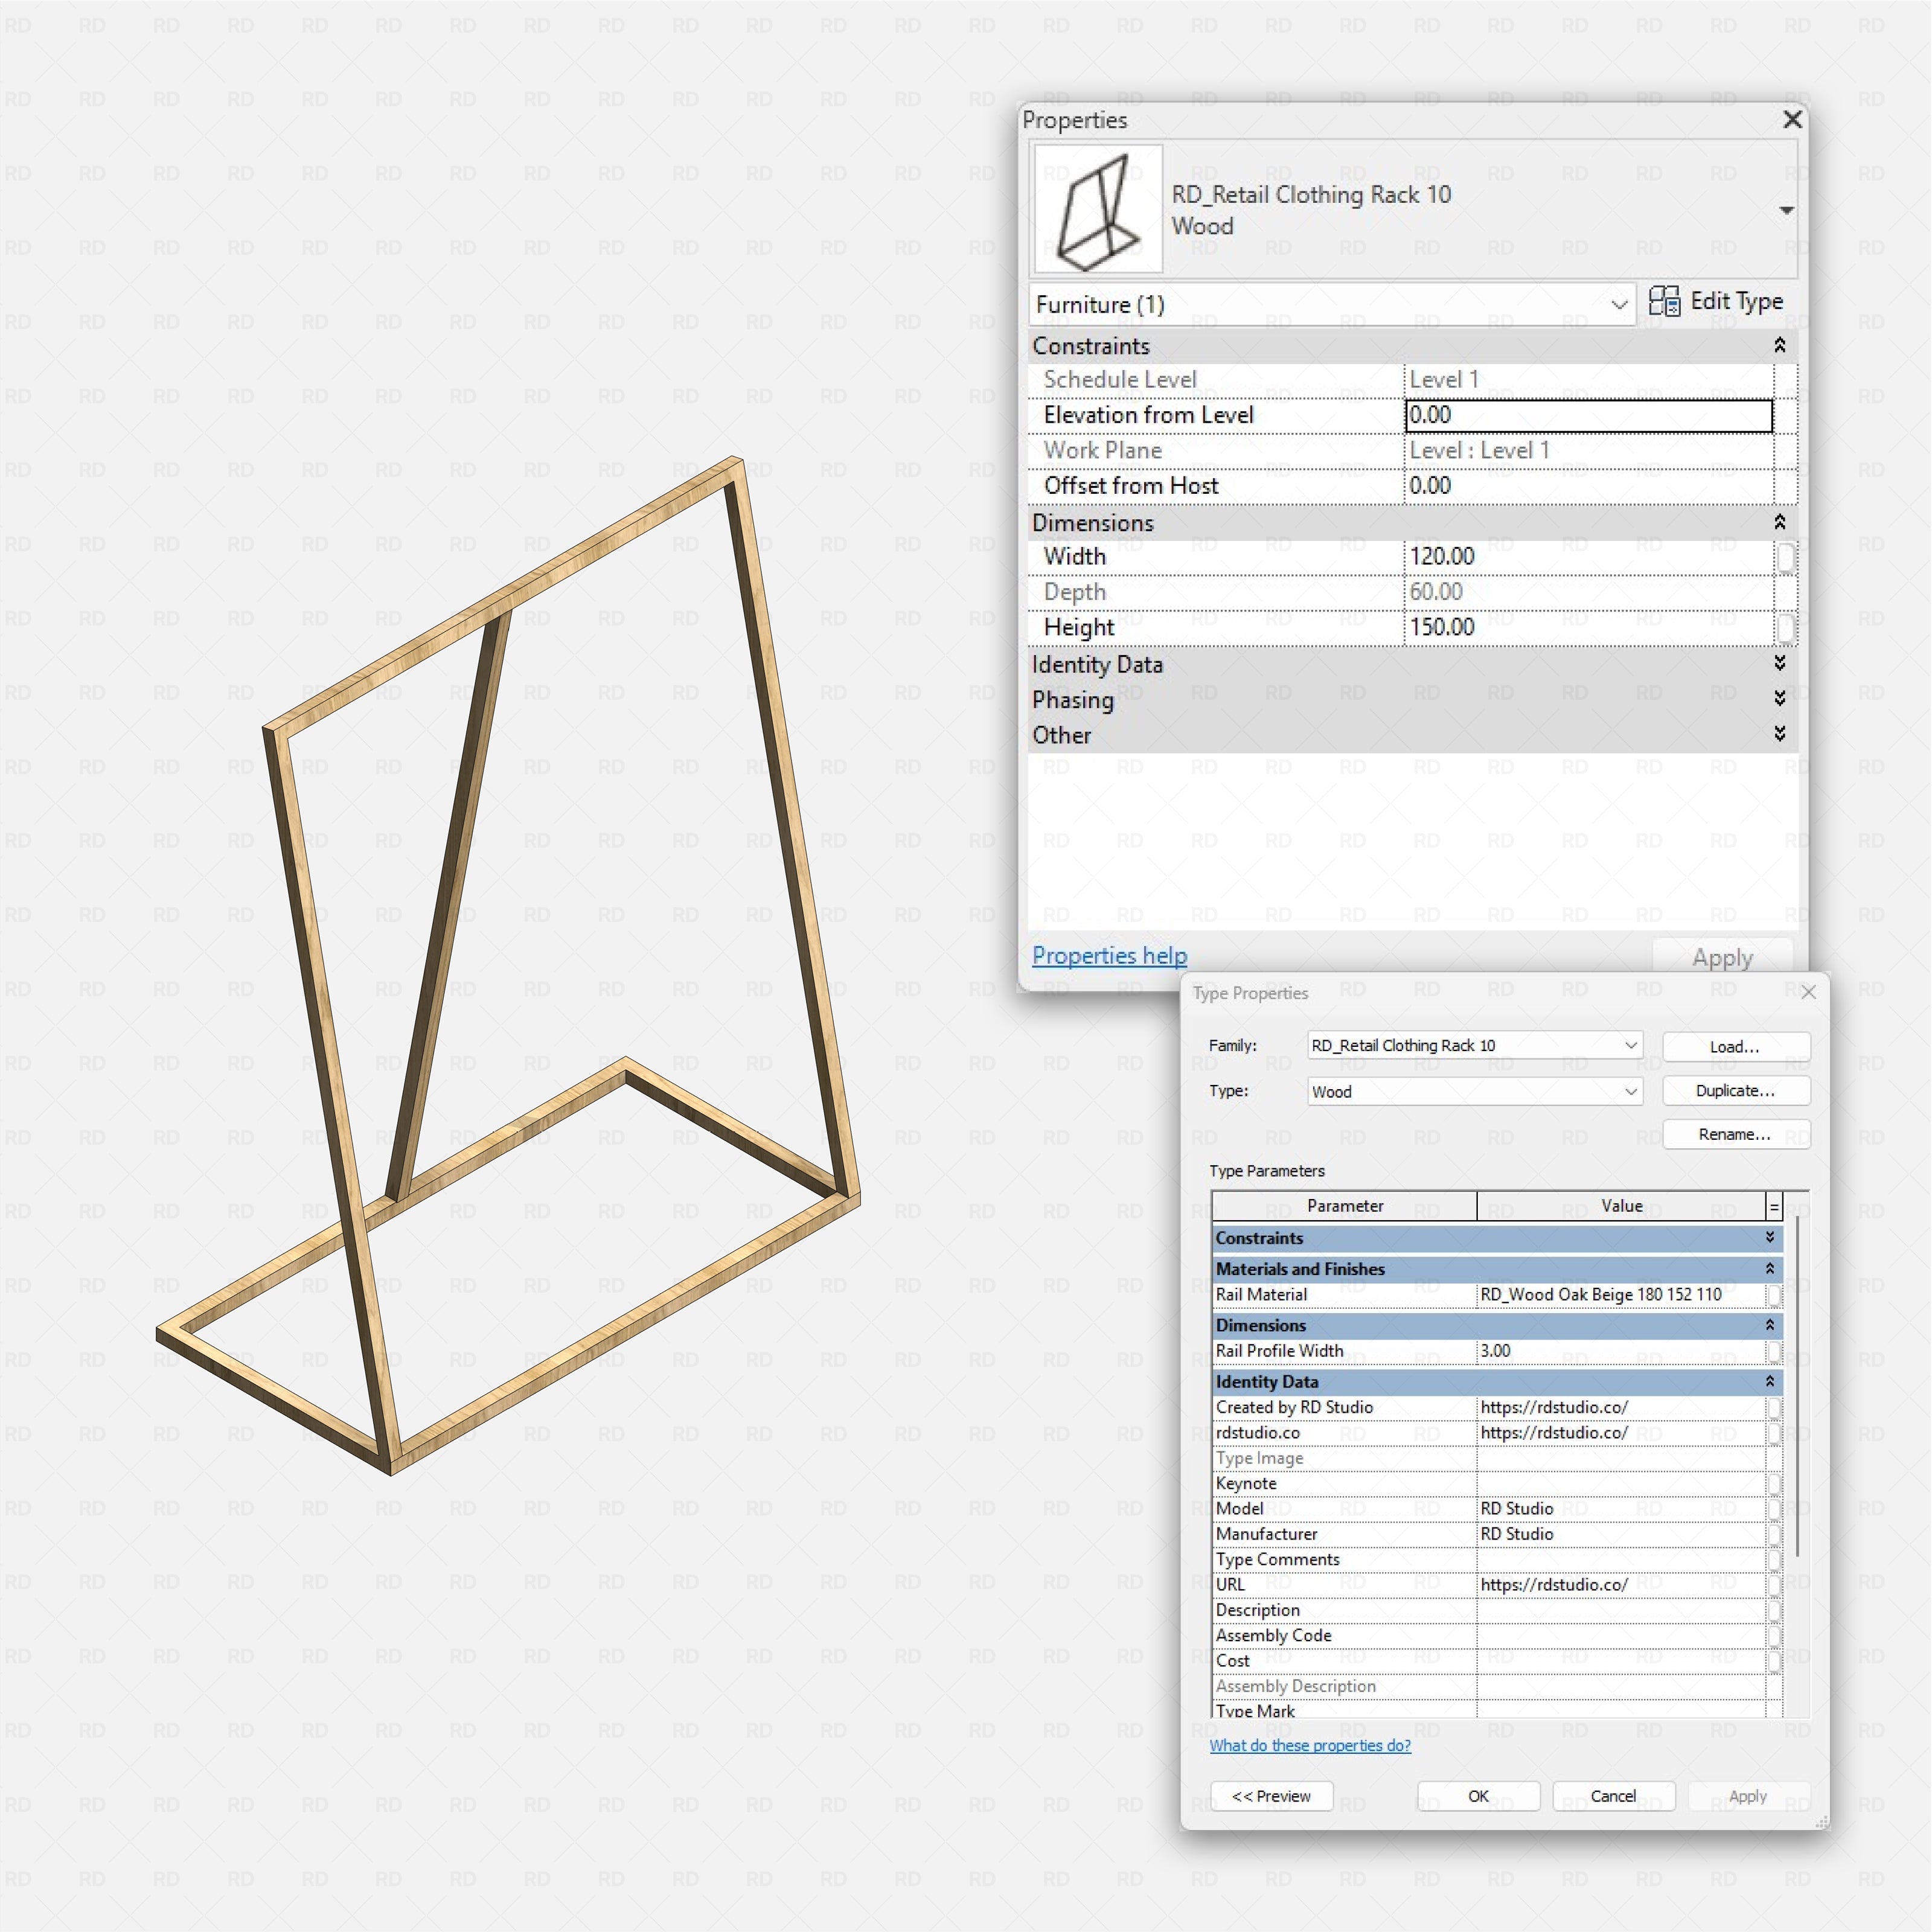Click the URL row value cell
This screenshot has width=1932, height=1932.
(1621, 1585)
